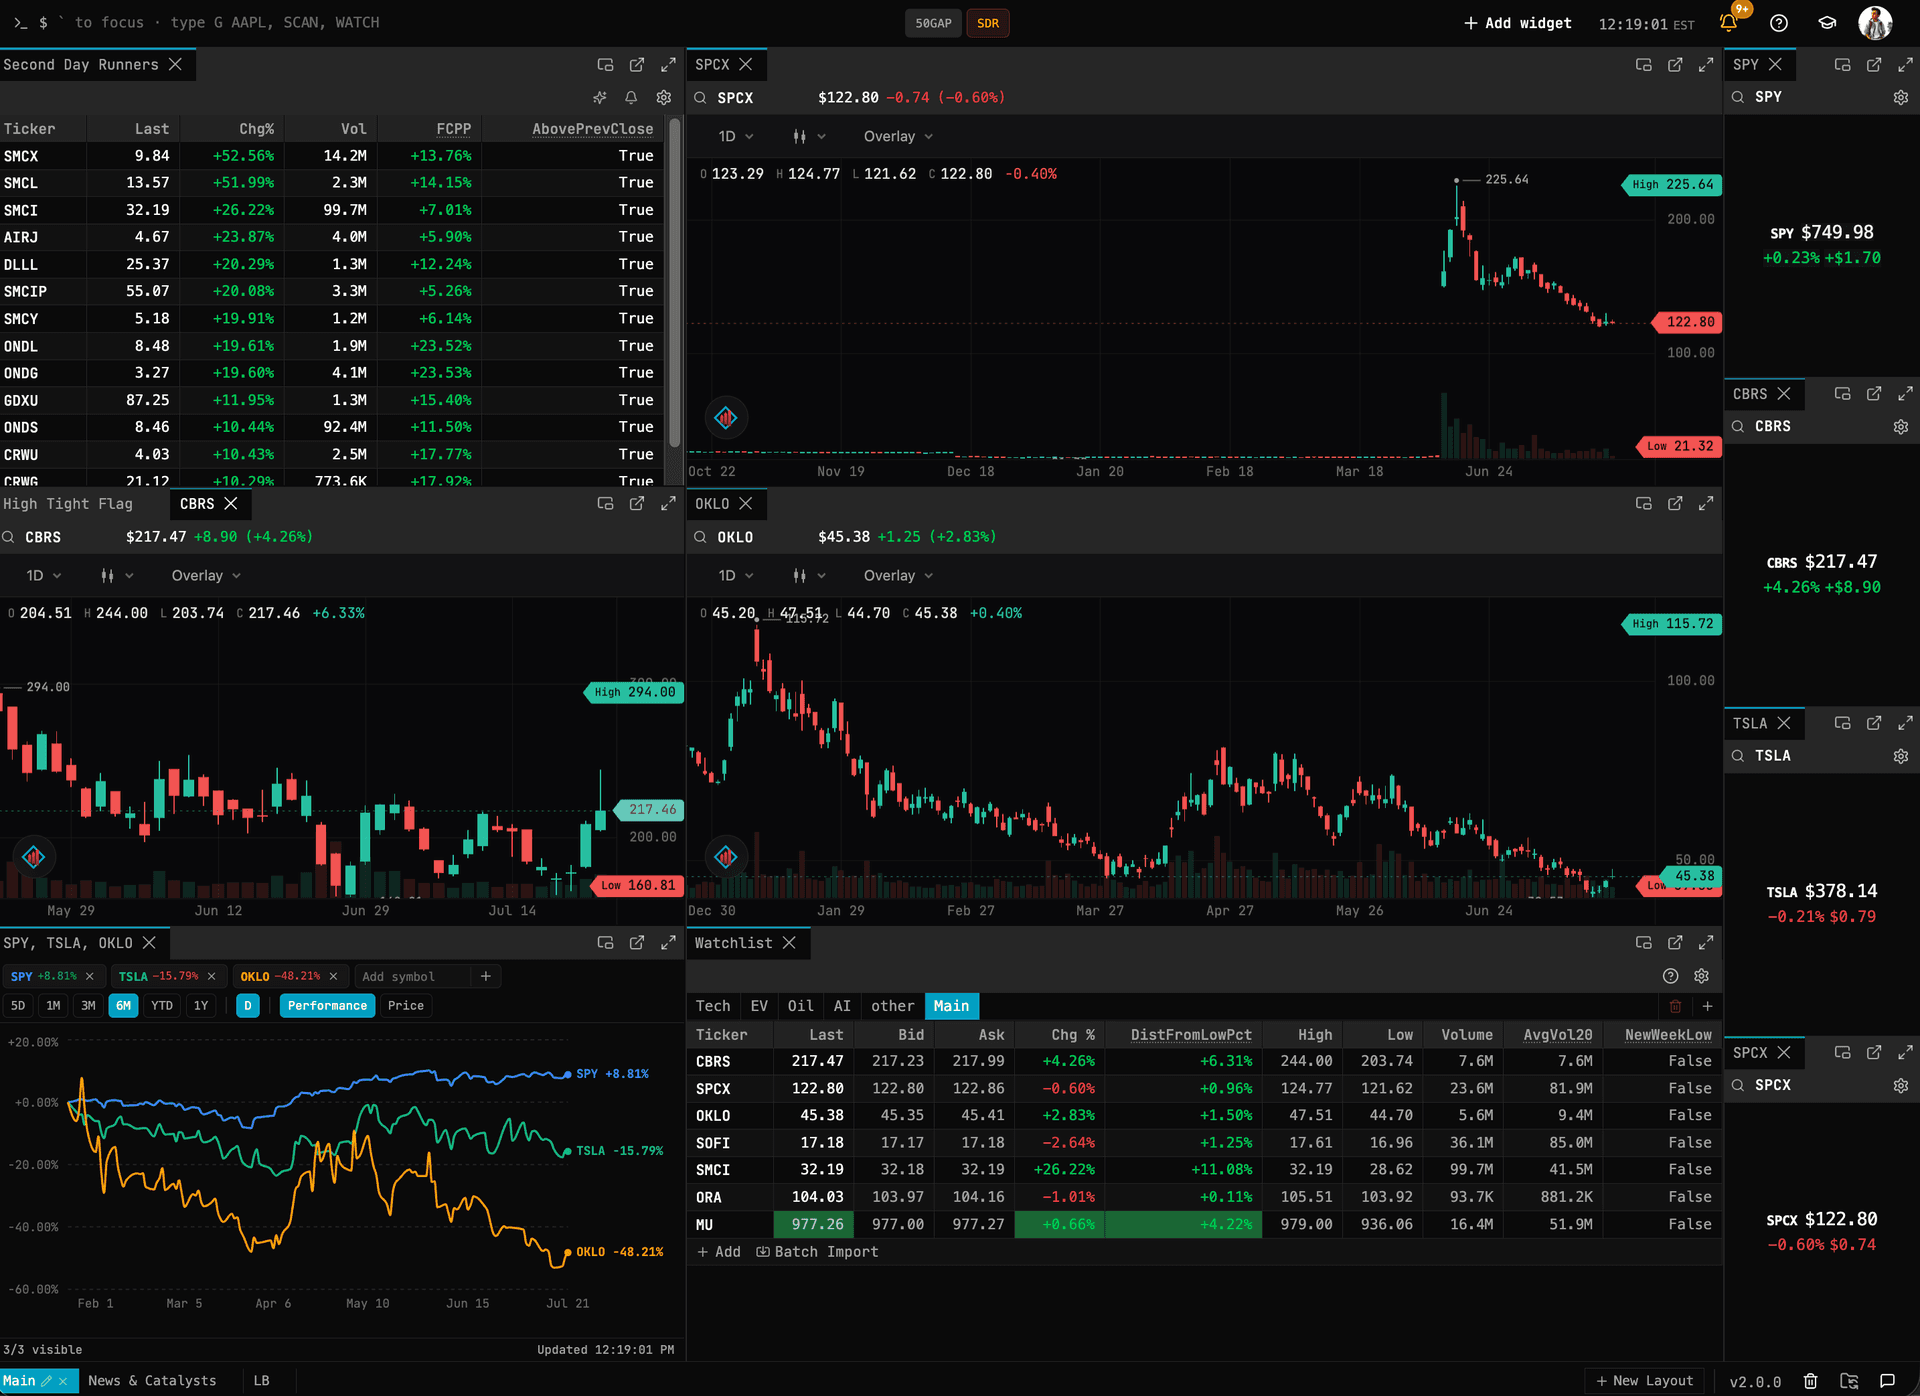
Task: Open Watchlist help circle icon
Action: 1670,976
